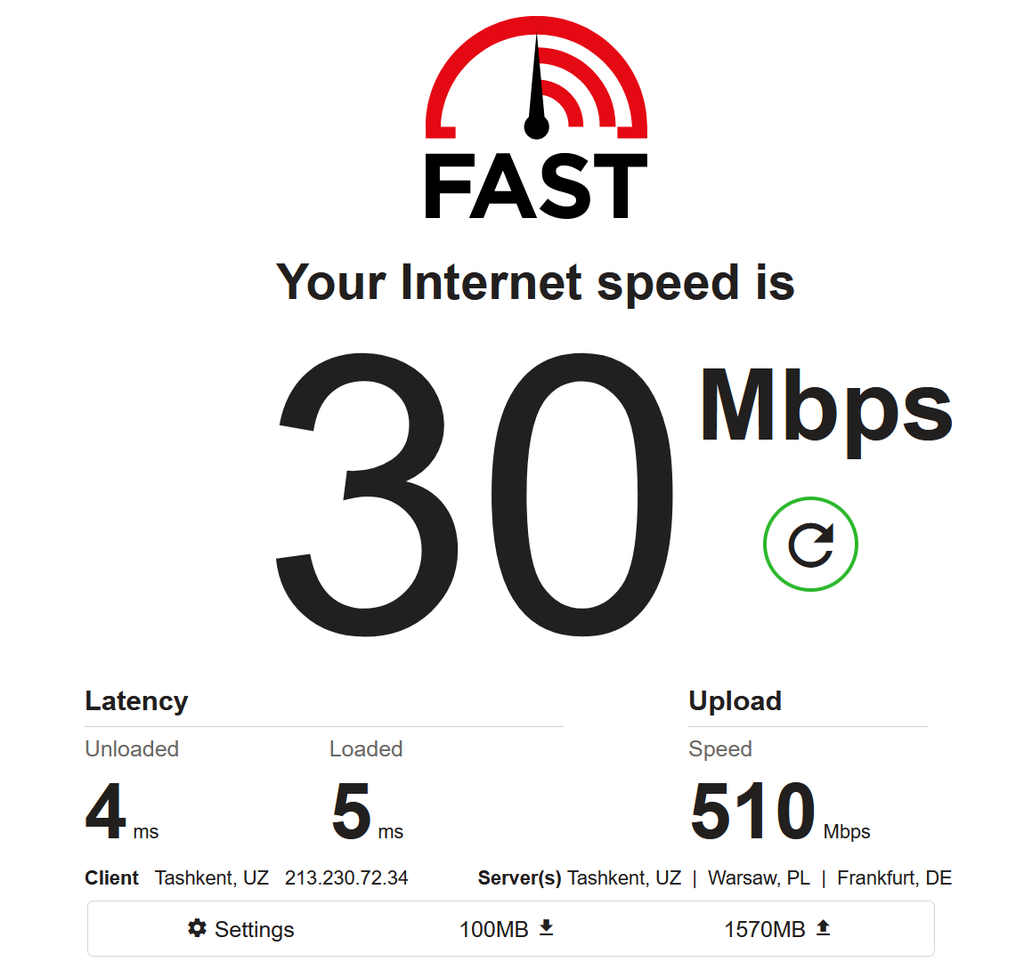This screenshot has height=970, width=1024.
Task: Click the green reload test icon
Action: click(x=810, y=544)
